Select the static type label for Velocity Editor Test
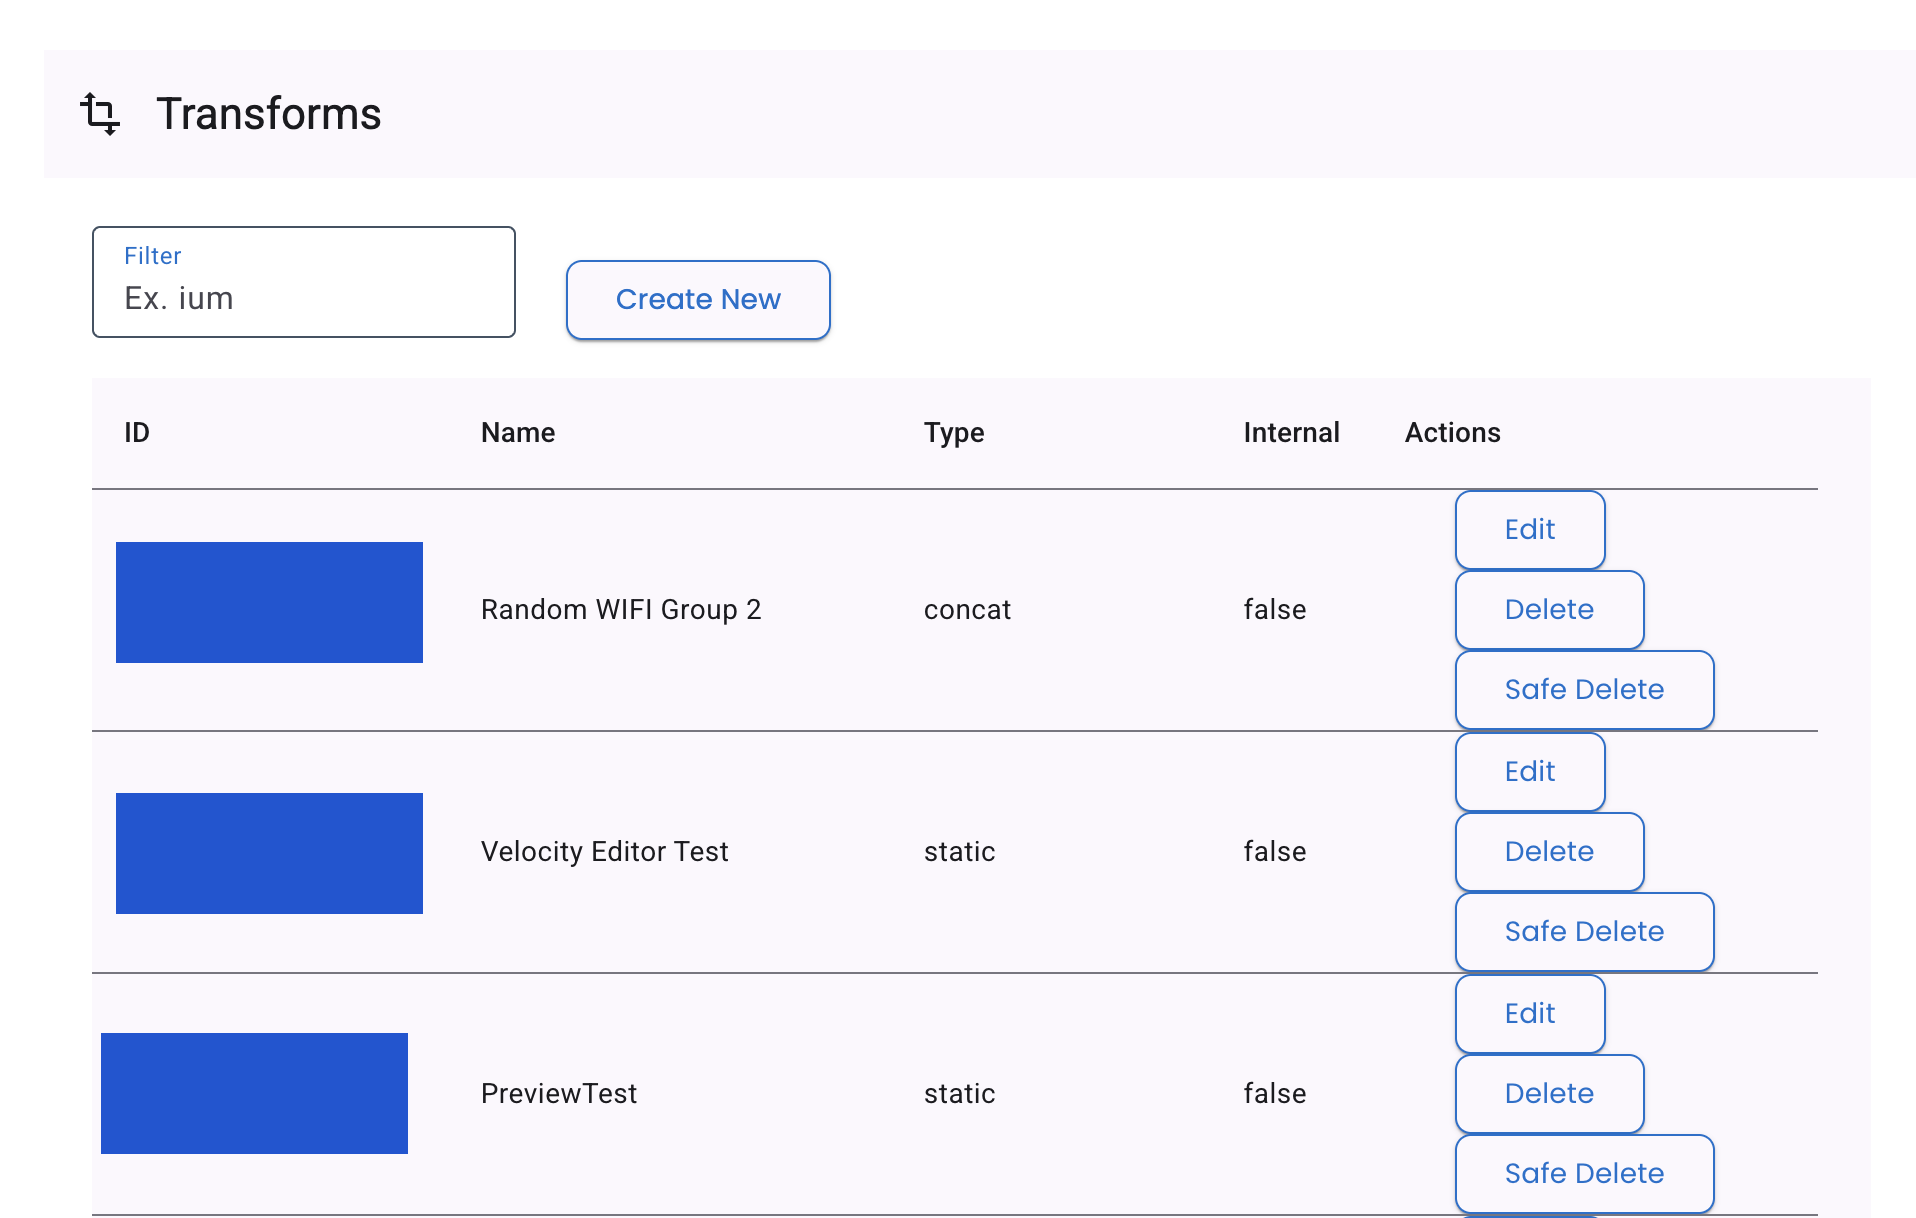This screenshot has width=1916, height=1218. (959, 851)
